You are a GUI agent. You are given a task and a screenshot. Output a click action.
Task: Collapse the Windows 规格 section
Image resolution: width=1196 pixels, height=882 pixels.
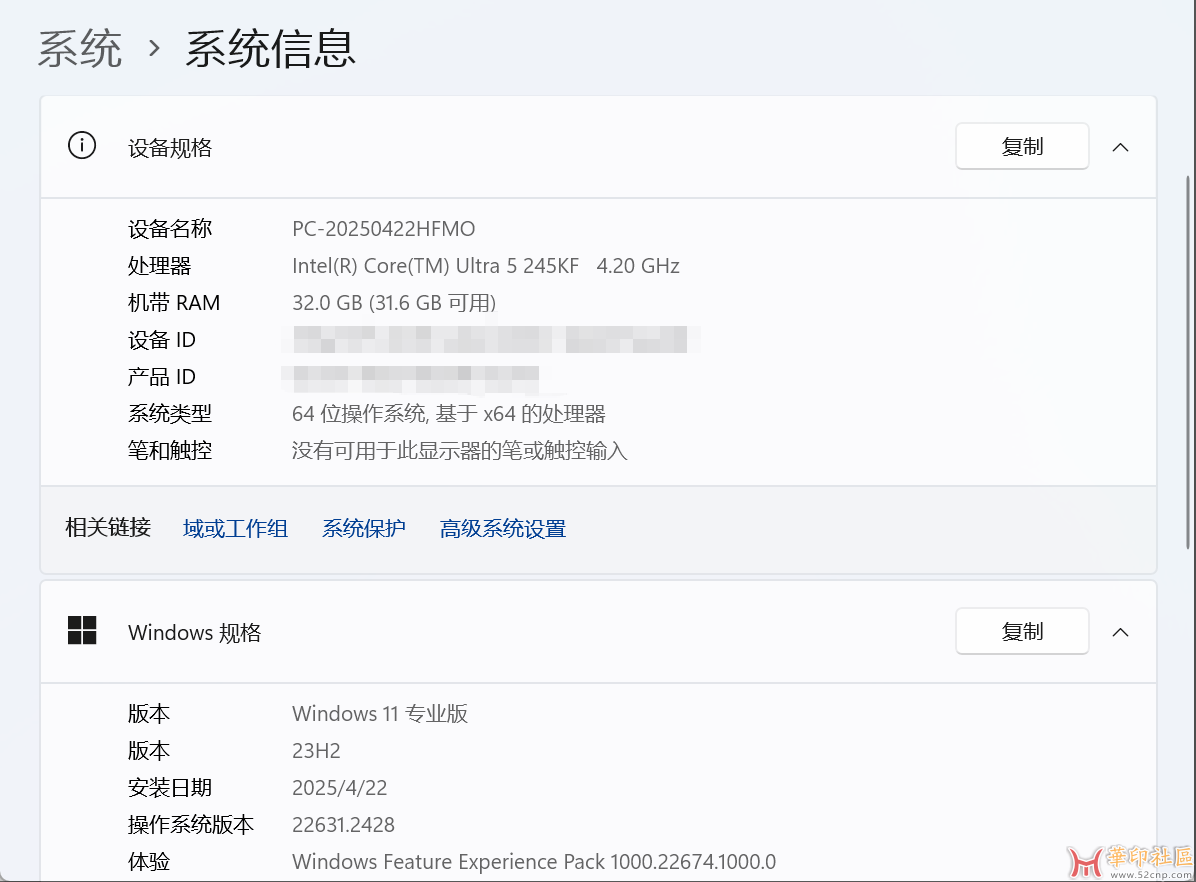1120,632
